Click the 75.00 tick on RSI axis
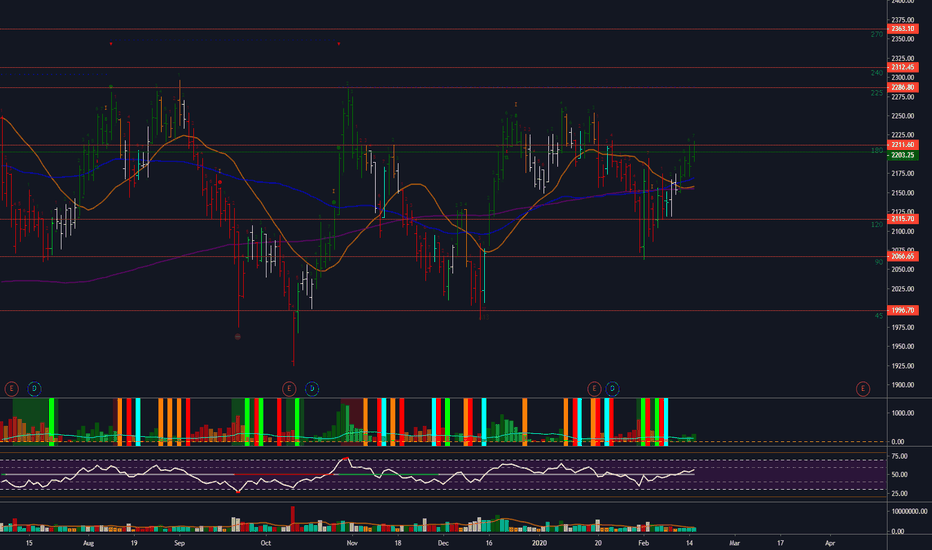Image resolution: width=932 pixels, height=550 pixels. coord(900,457)
